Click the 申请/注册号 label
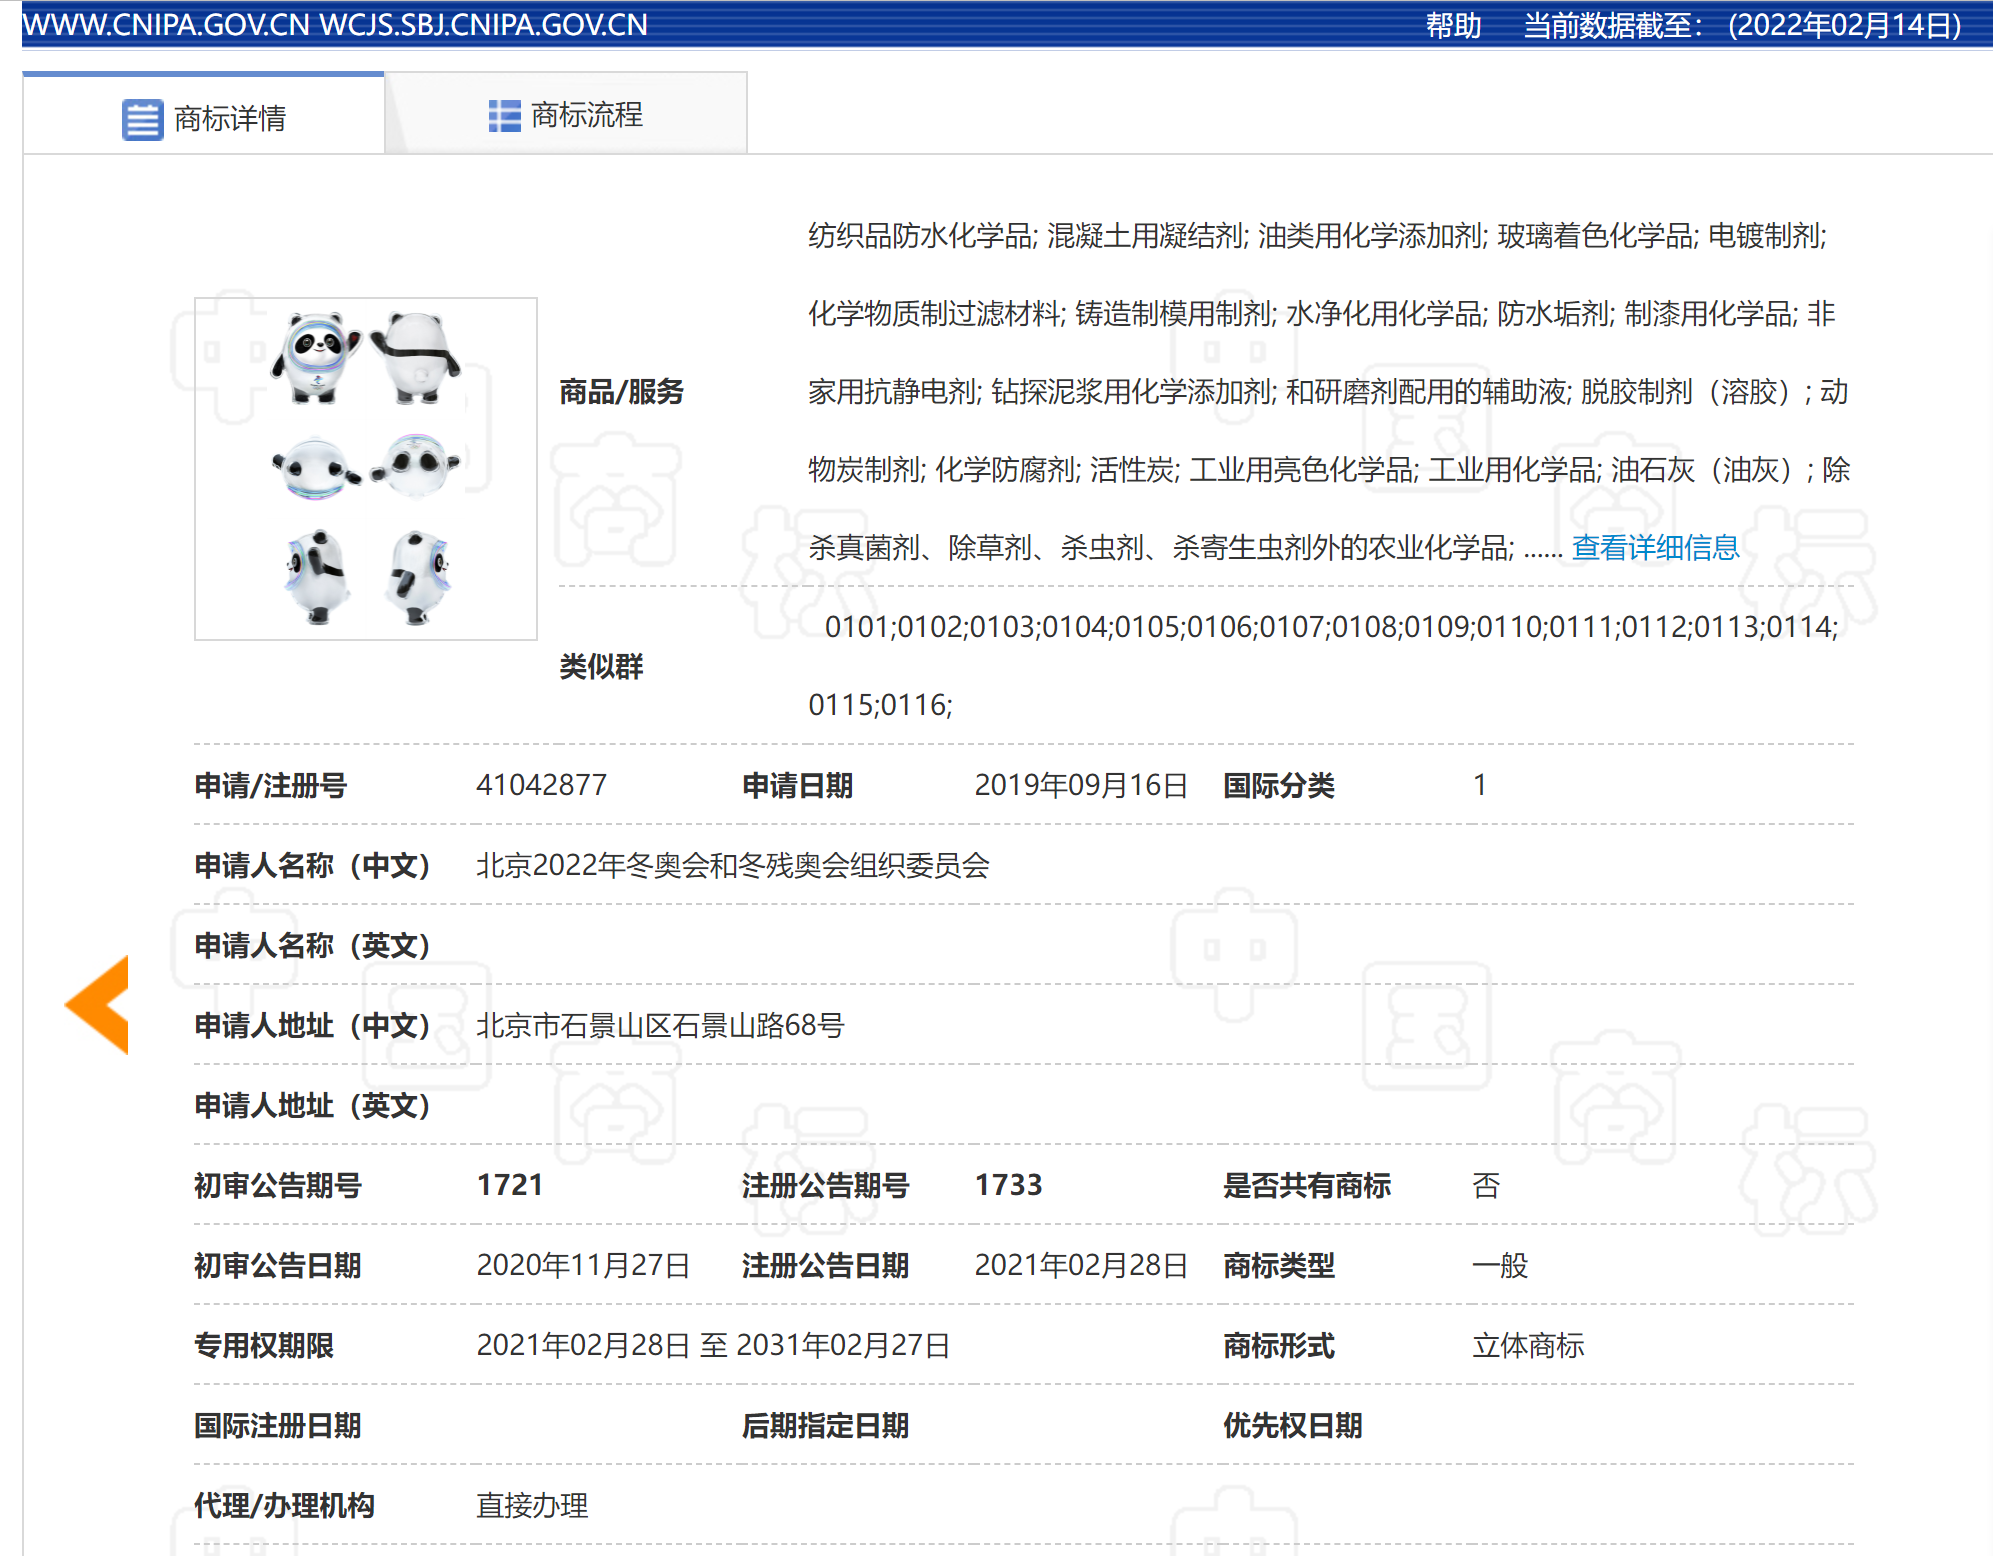1993x1556 pixels. pyautogui.click(x=270, y=785)
